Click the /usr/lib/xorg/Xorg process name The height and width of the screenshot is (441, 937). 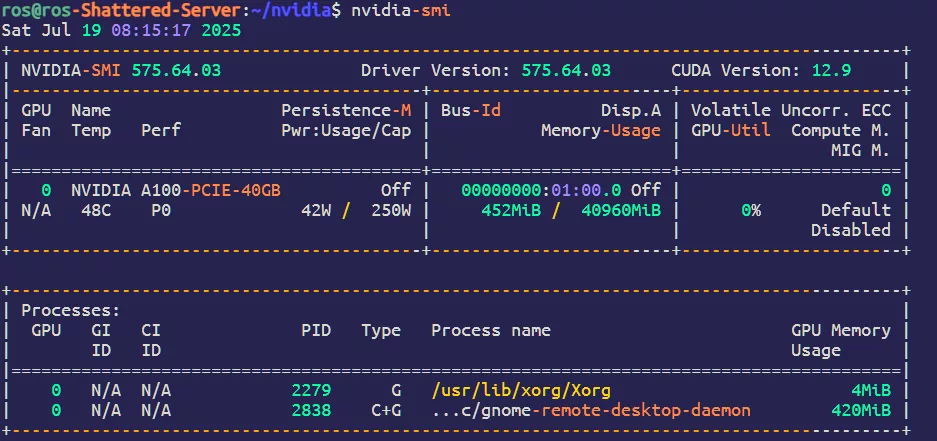[x=520, y=390]
